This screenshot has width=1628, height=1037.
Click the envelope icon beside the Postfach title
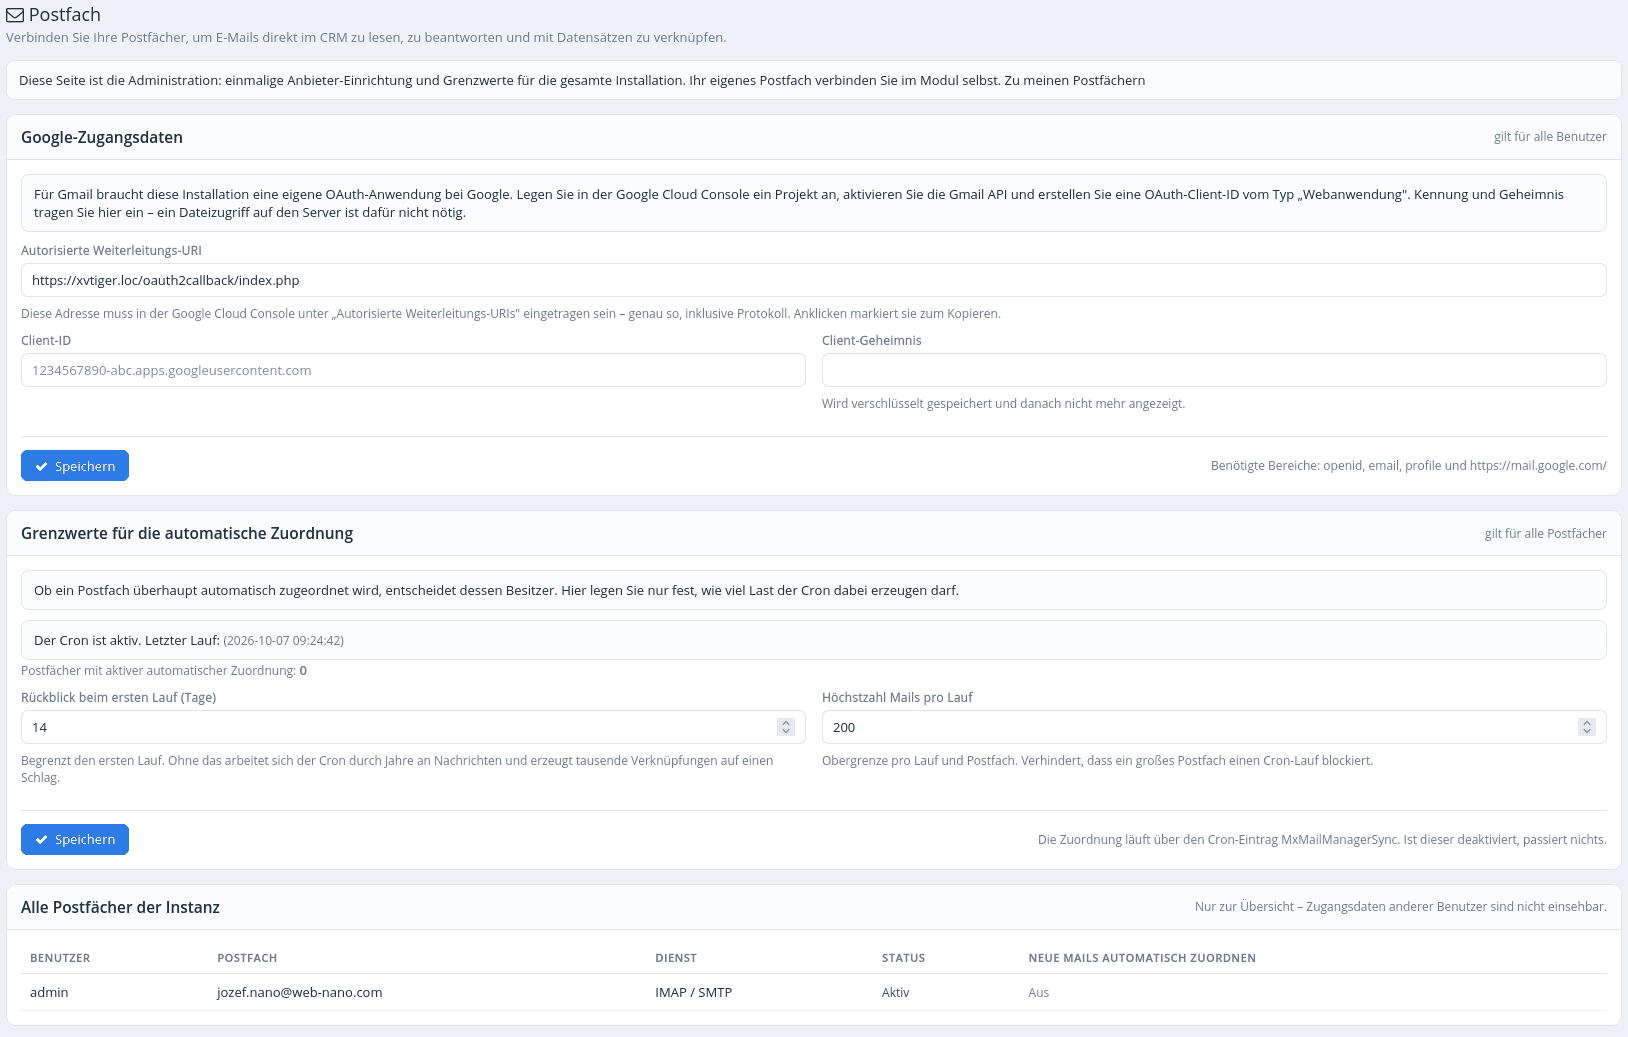pos(15,15)
